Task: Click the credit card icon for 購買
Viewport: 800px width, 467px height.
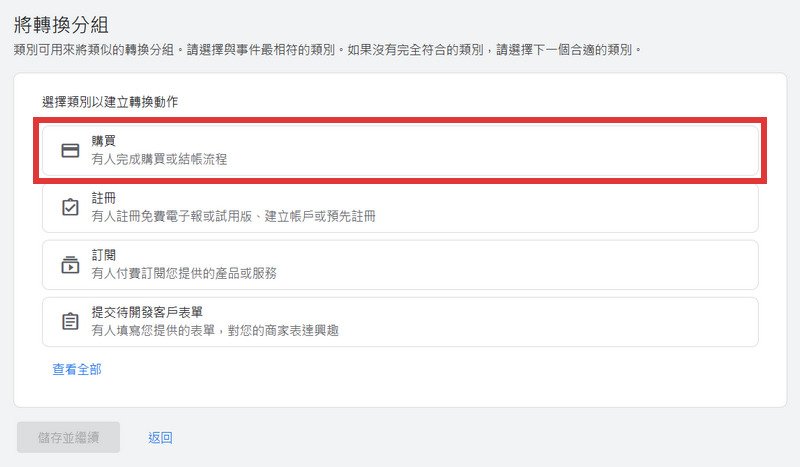Action: 70,151
